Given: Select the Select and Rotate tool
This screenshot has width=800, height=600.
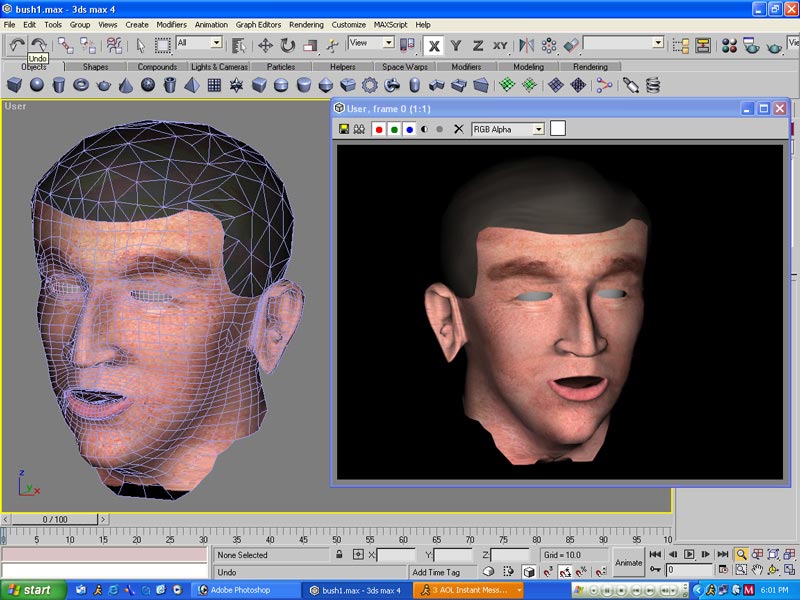Looking at the screenshot, I should (287, 43).
